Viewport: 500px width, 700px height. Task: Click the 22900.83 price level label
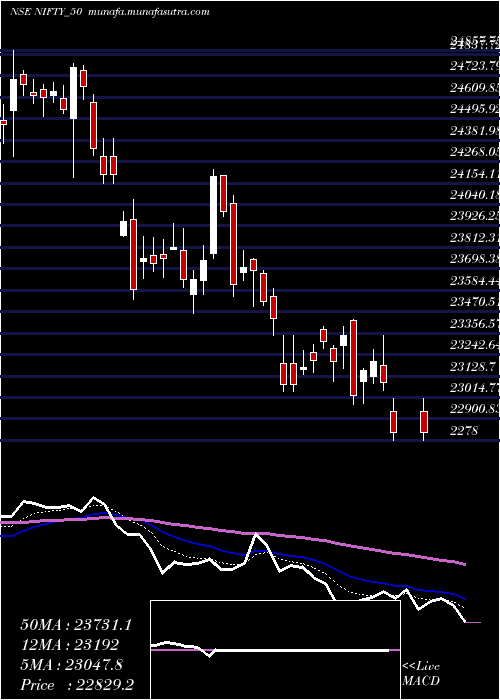click(x=475, y=409)
